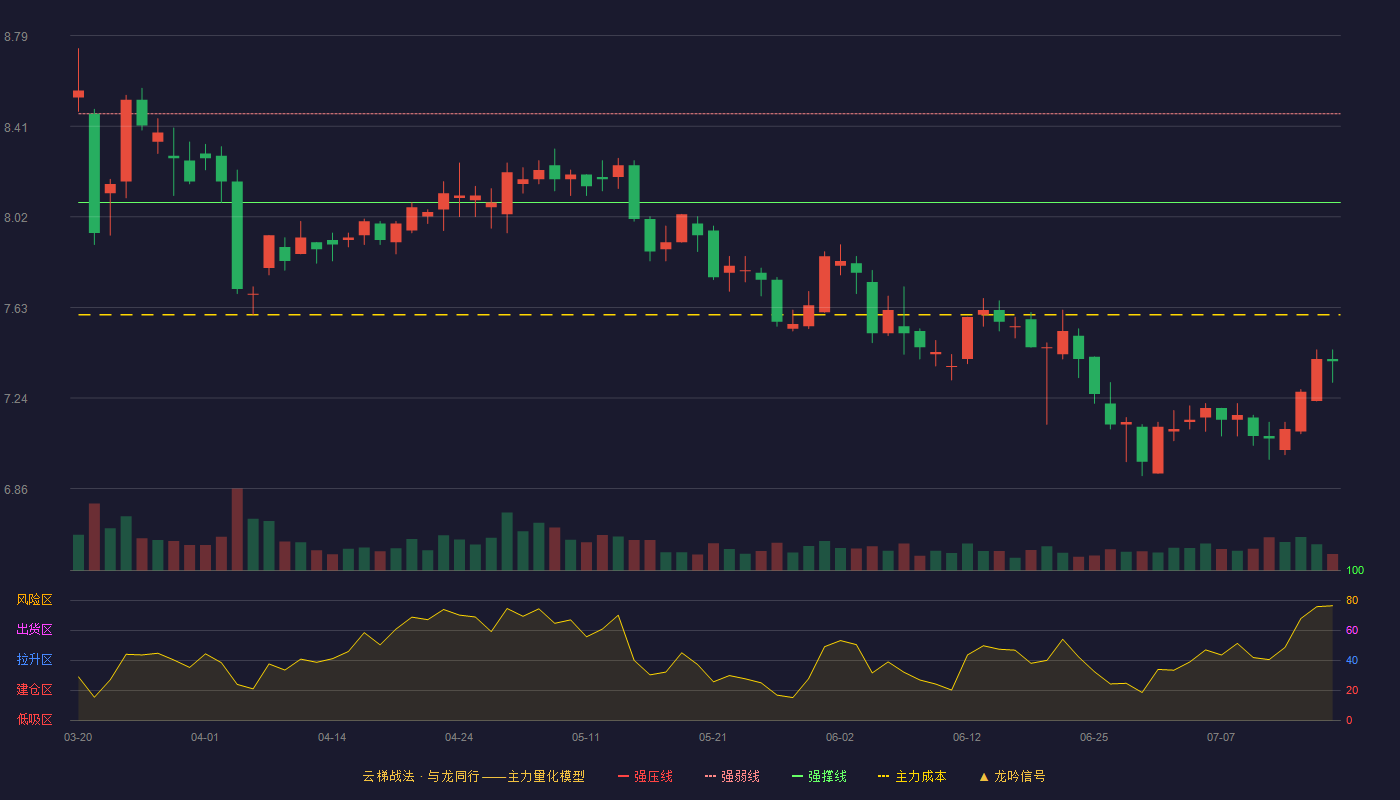
Task: Toggle the 强撑线 legend item
Action: 819,776
